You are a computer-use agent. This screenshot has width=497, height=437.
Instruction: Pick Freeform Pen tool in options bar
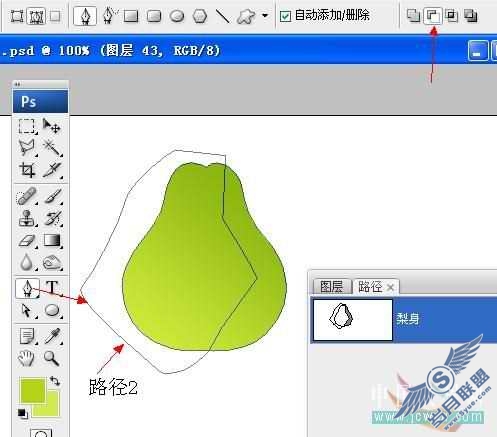pyautogui.click(x=109, y=15)
